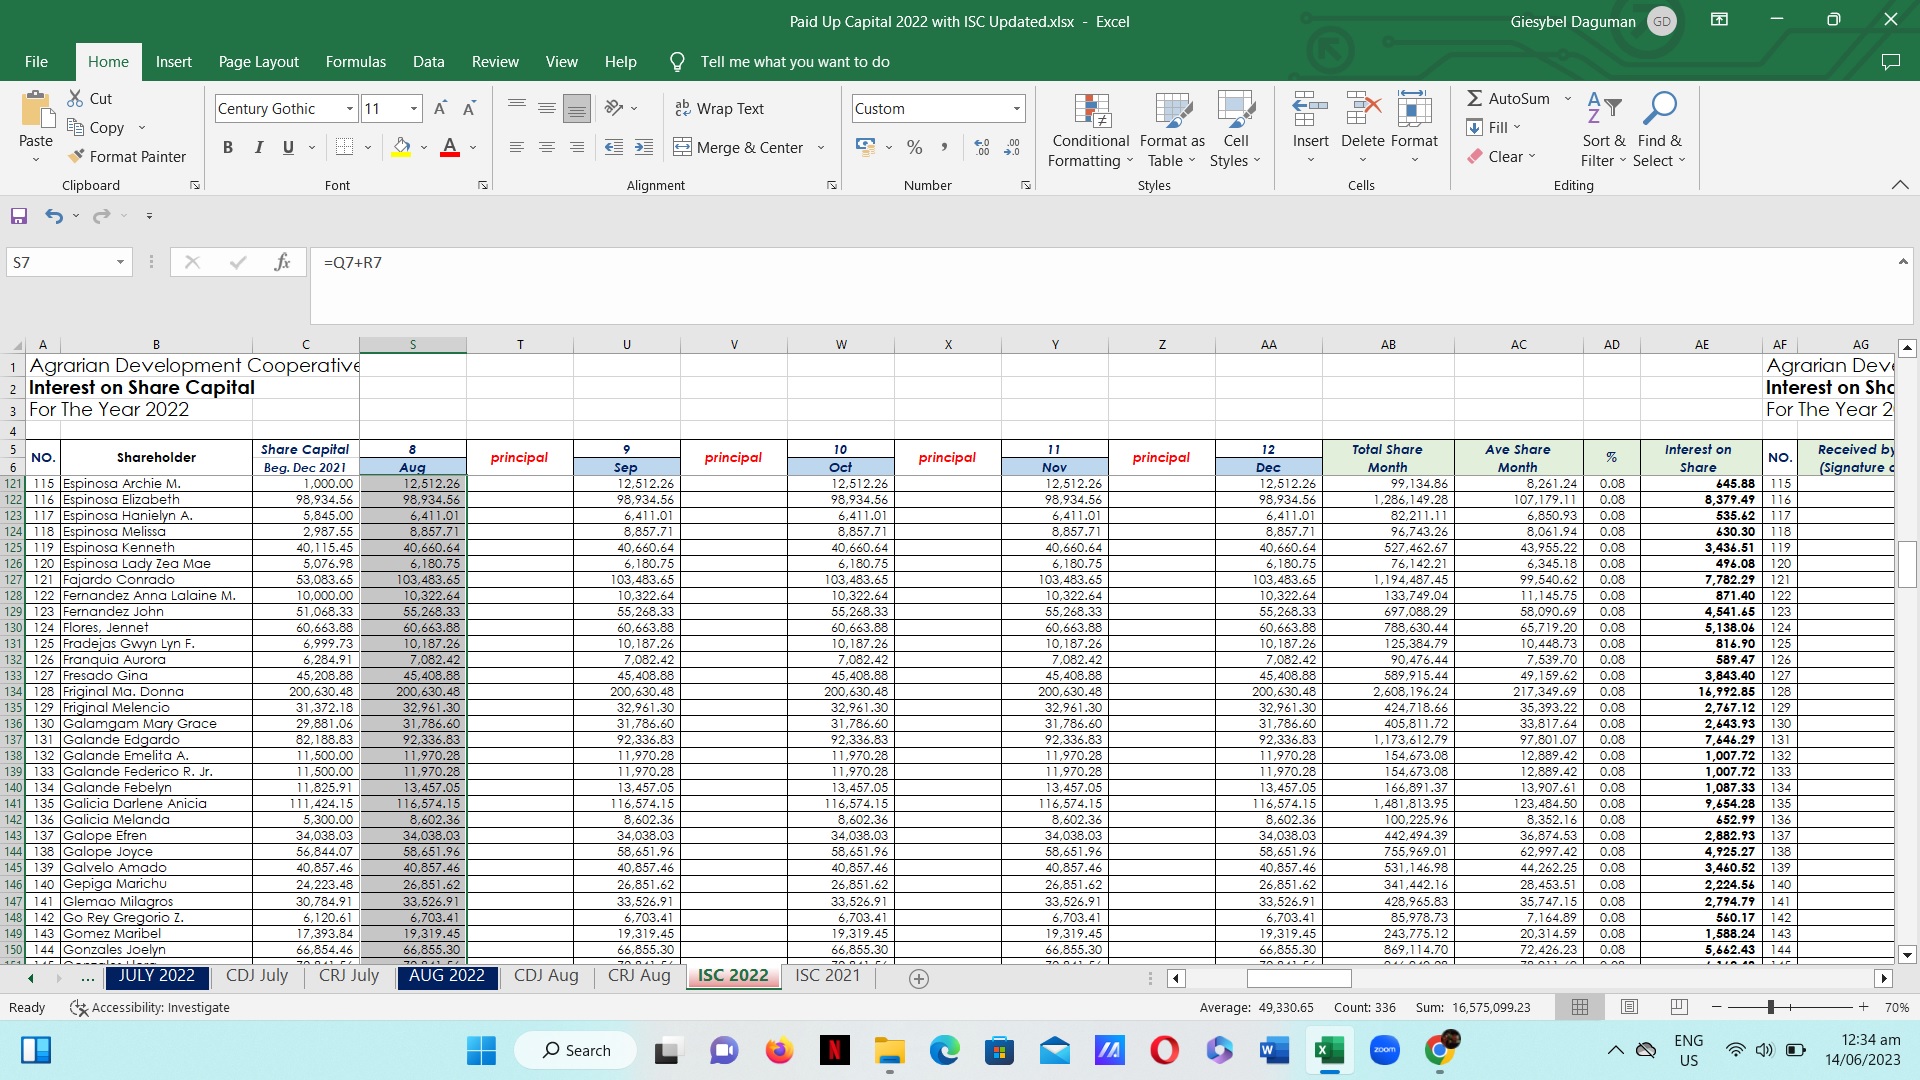Expand the Name Box dropdown arrow

click(120, 262)
